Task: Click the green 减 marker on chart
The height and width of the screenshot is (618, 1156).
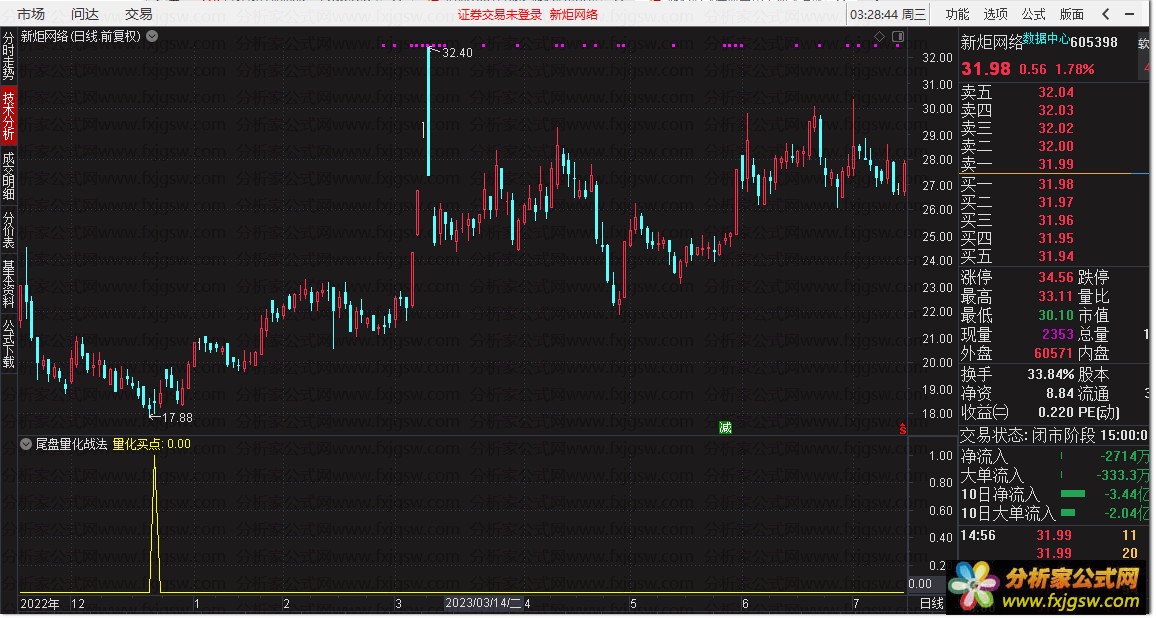Action: [x=725, y=428]
